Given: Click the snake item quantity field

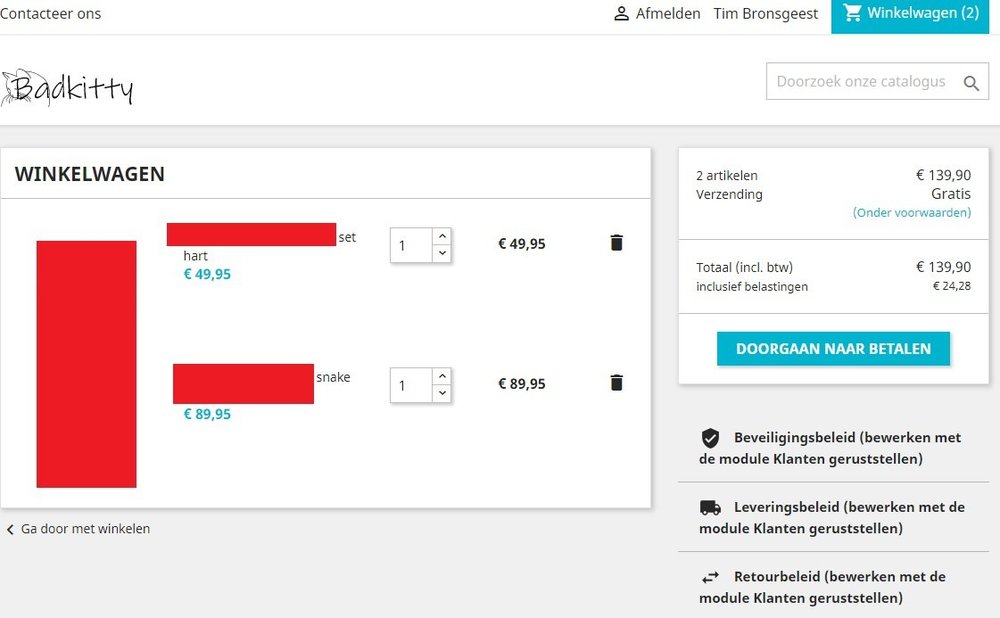Looking at the screenshot, I should [x=411, y=385].
